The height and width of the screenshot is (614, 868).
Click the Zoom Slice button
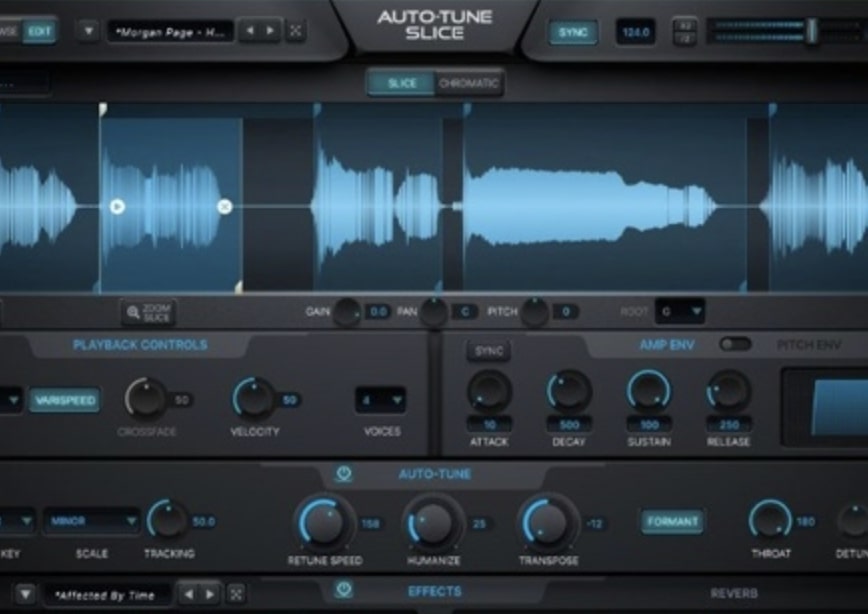[148, 313]
